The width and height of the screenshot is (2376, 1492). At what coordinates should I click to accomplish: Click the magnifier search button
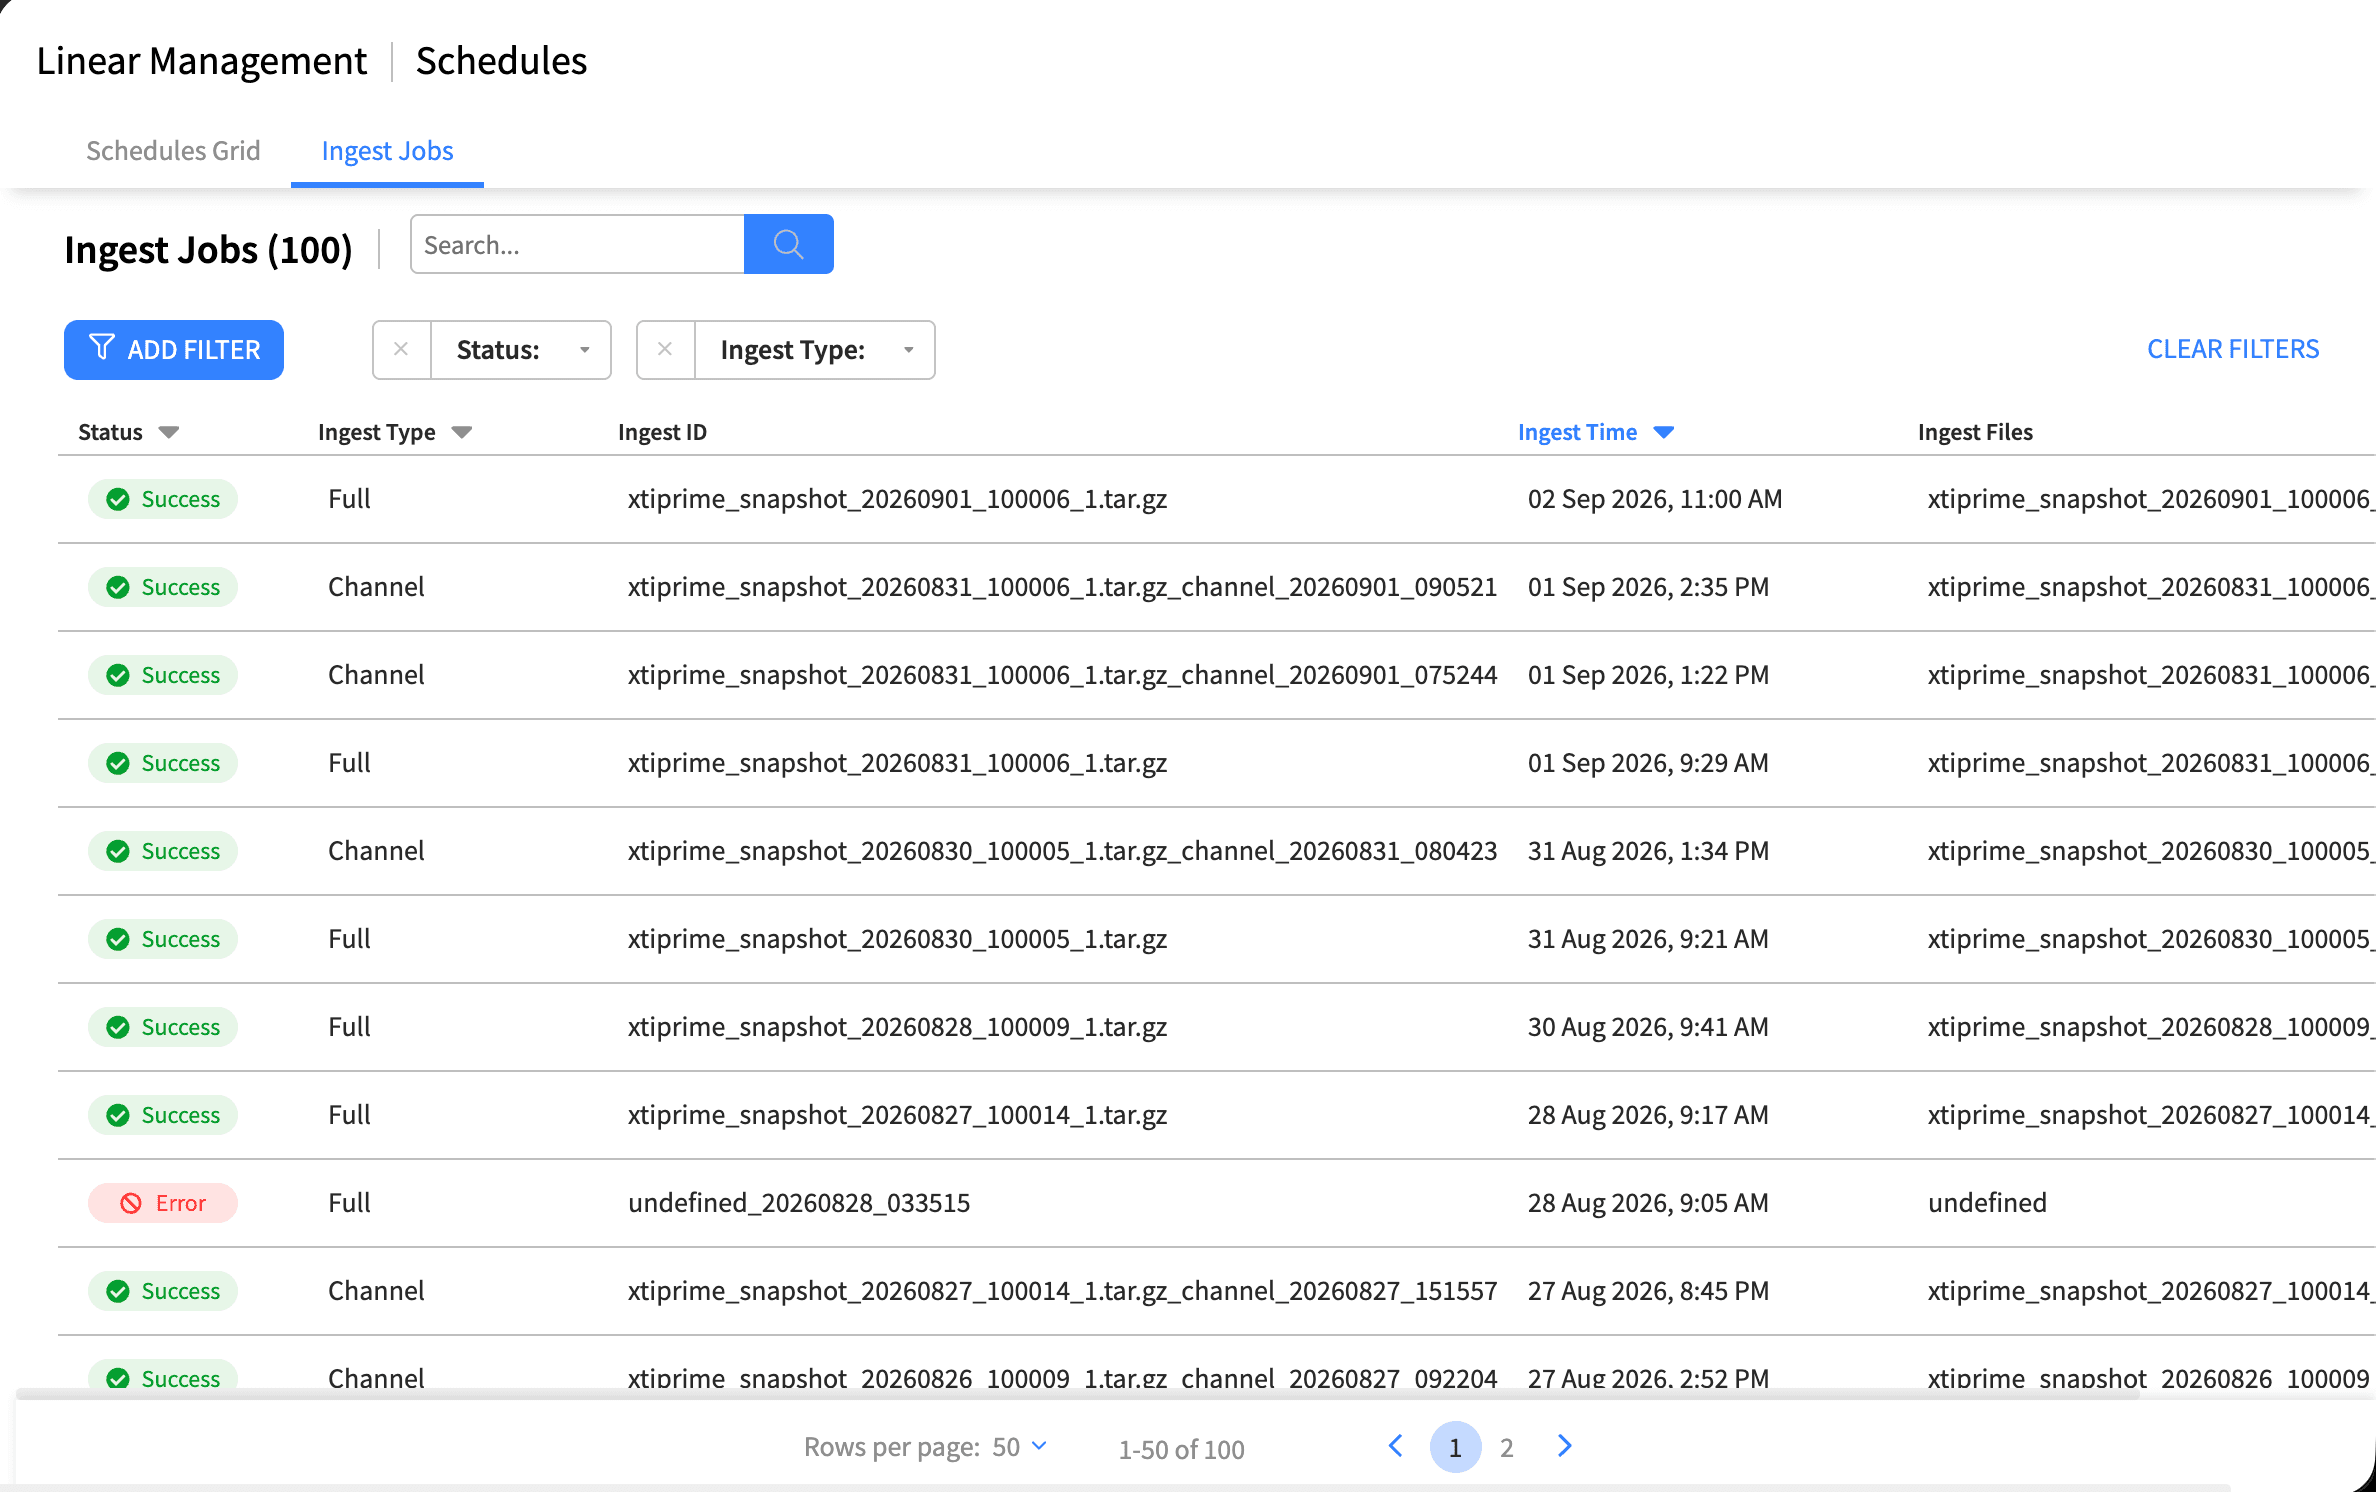point(788,244)
